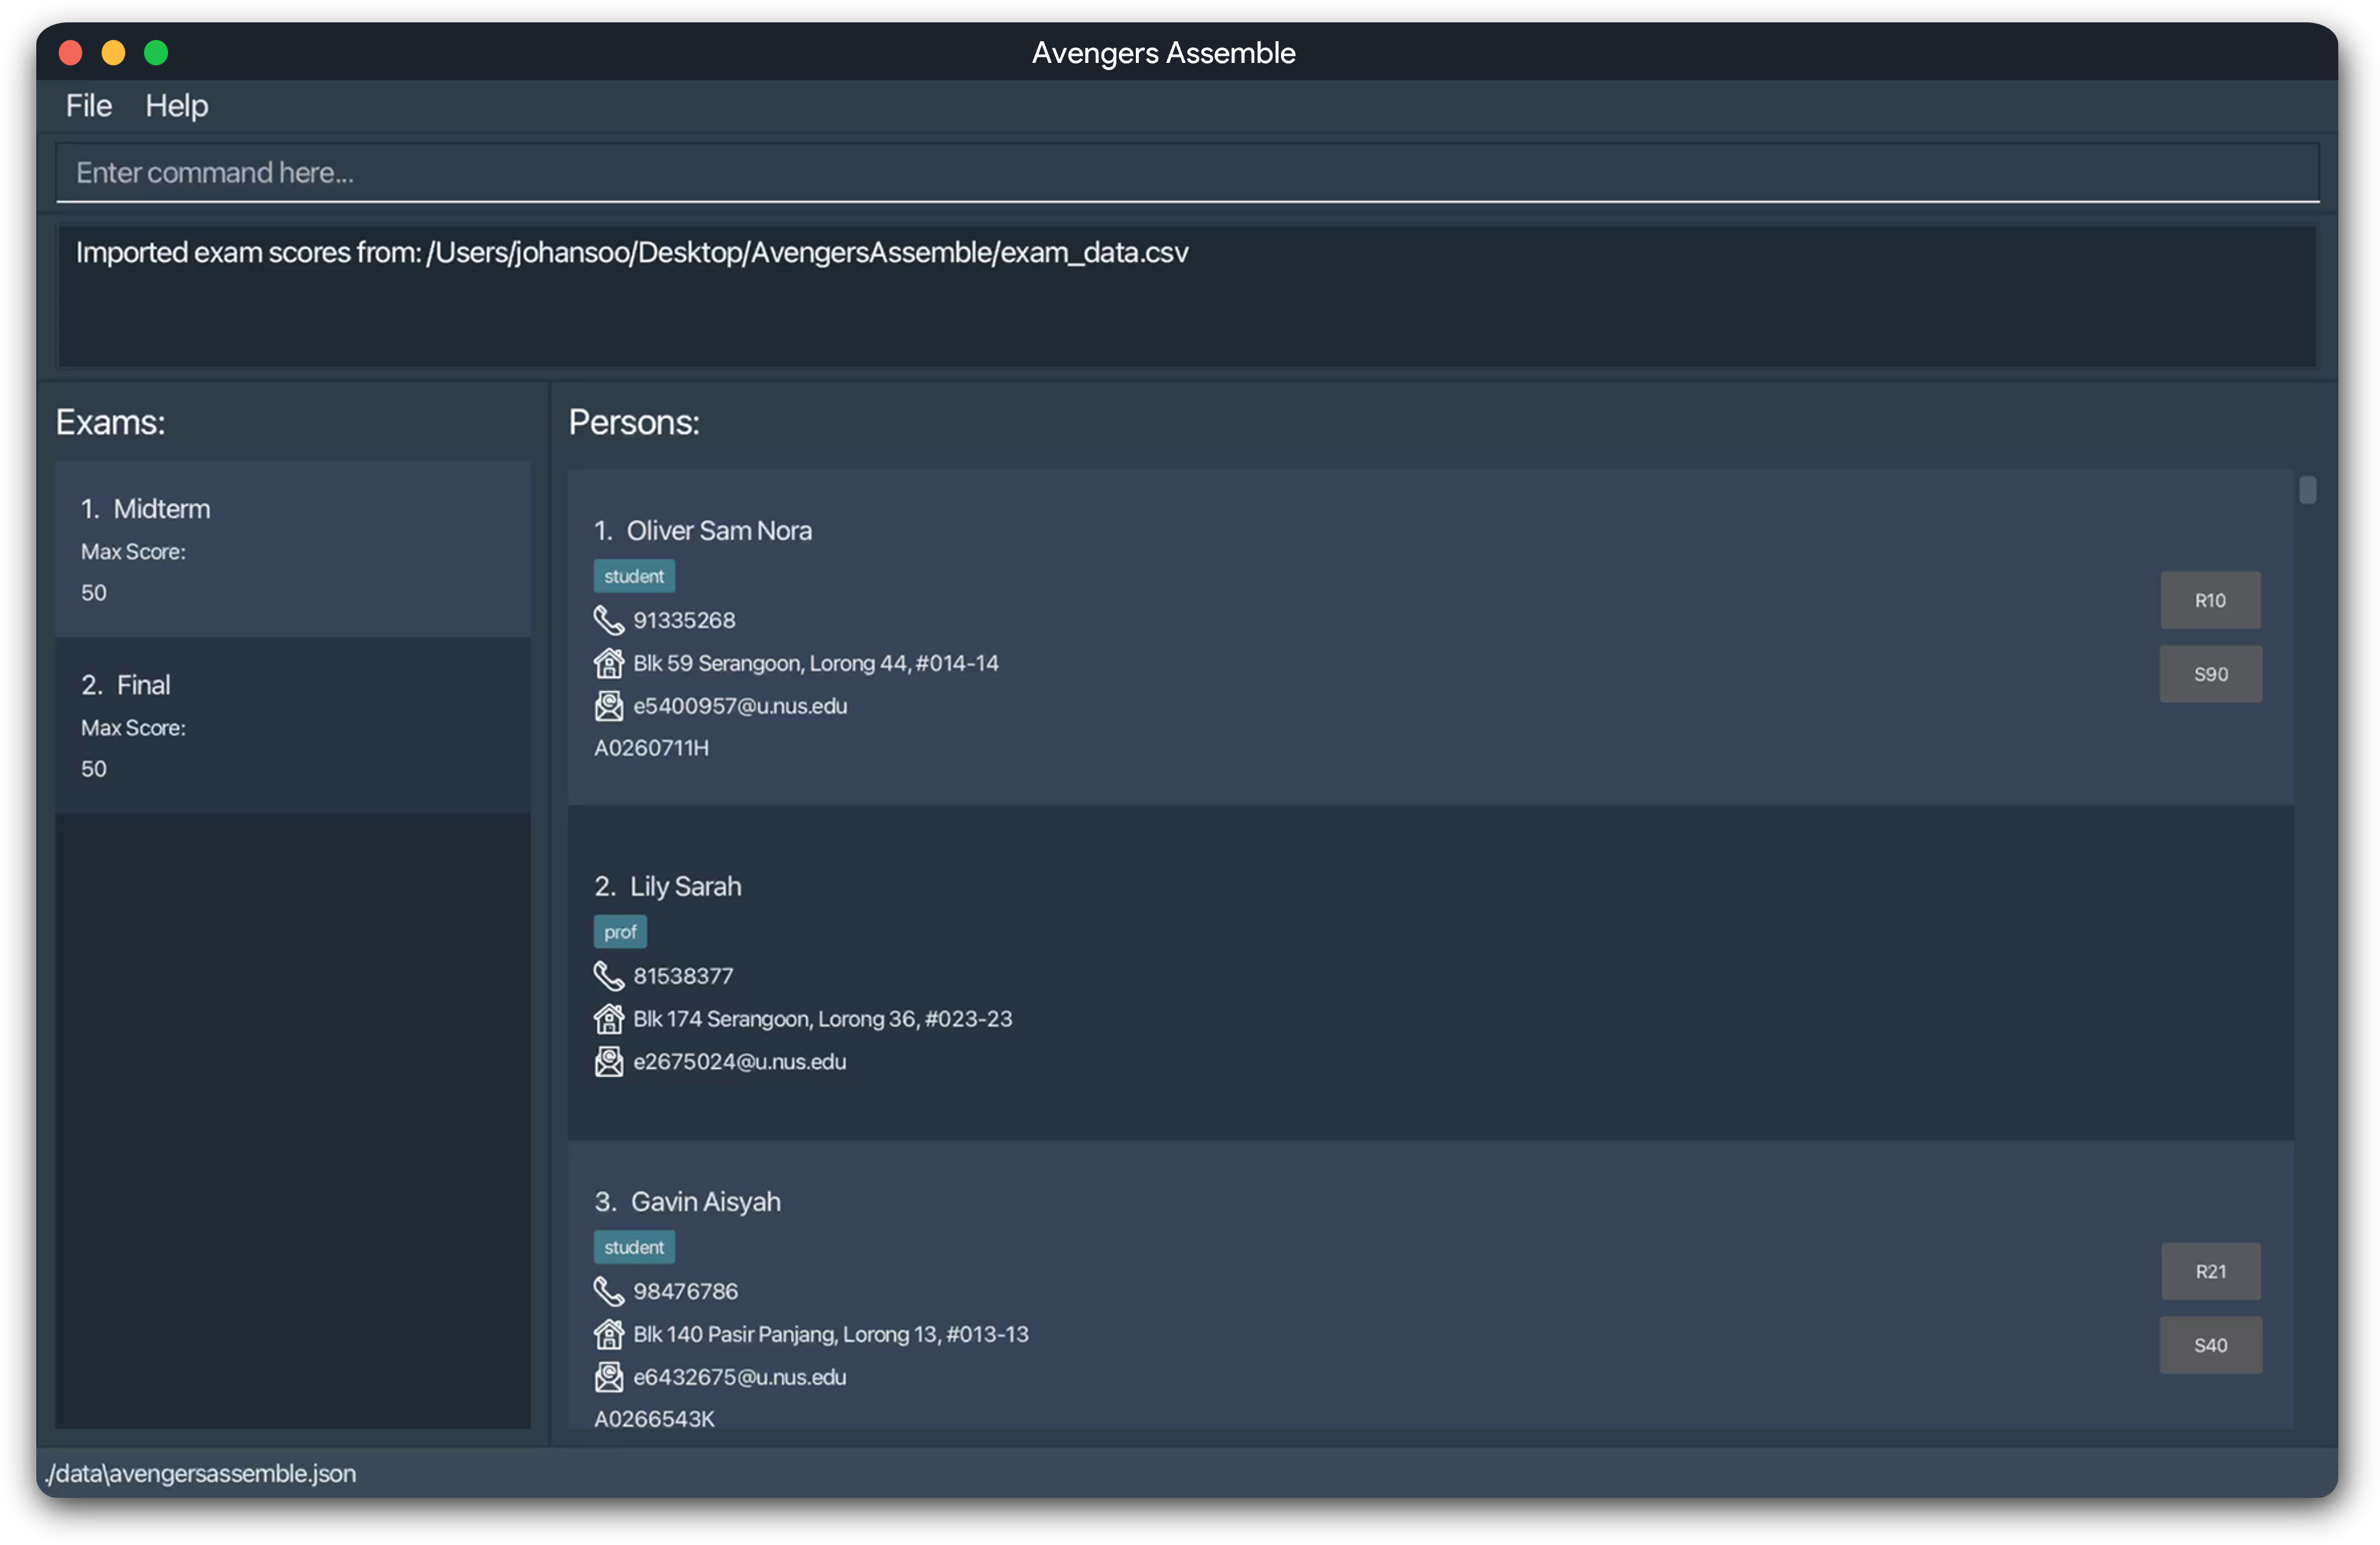Select person name Oliver Sam Nora
Image resolution: width=2380 pixels, height=1545 pixels.
click(x=719, y=531)
